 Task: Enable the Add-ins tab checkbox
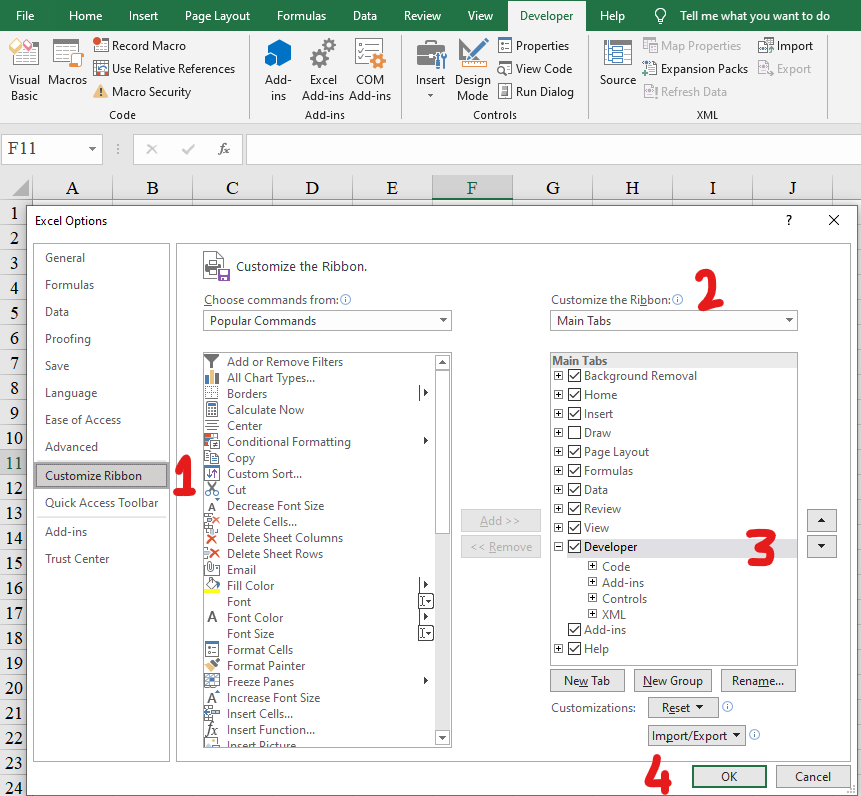point(574,629)
